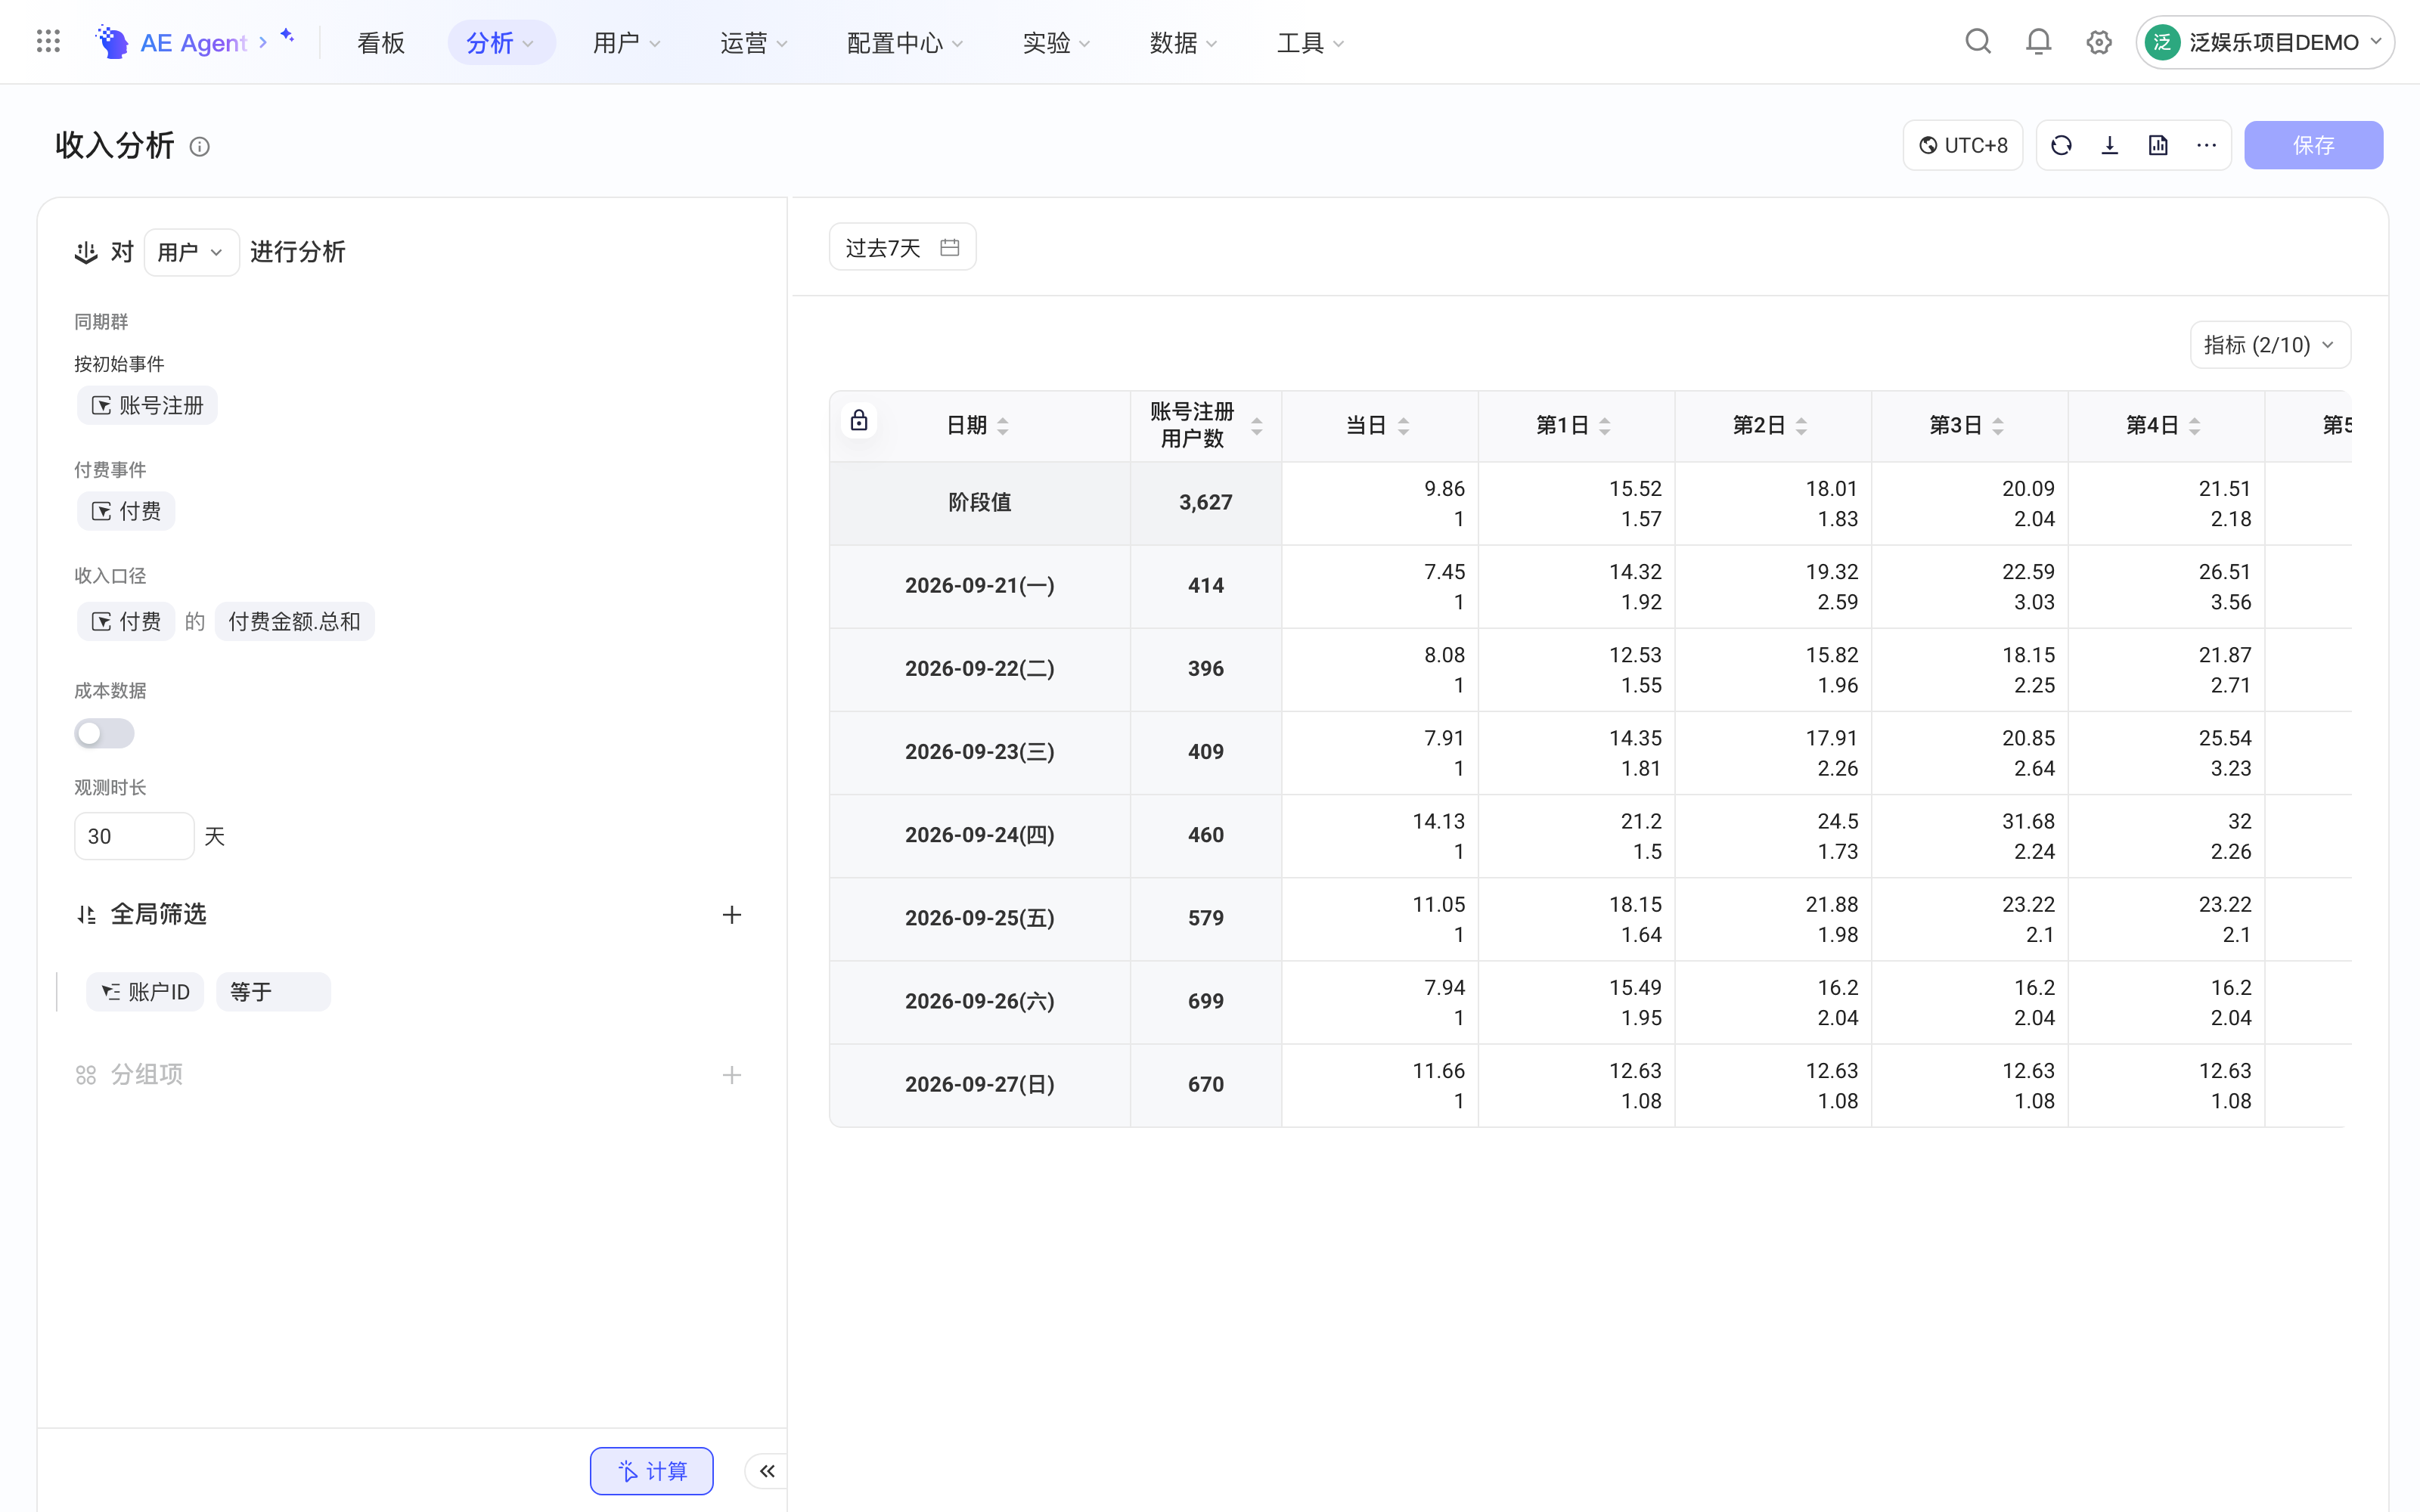Collapse the left panel with double-arrow icon
This screenshot has width=2420, height=1512.
click(767, 1471)
